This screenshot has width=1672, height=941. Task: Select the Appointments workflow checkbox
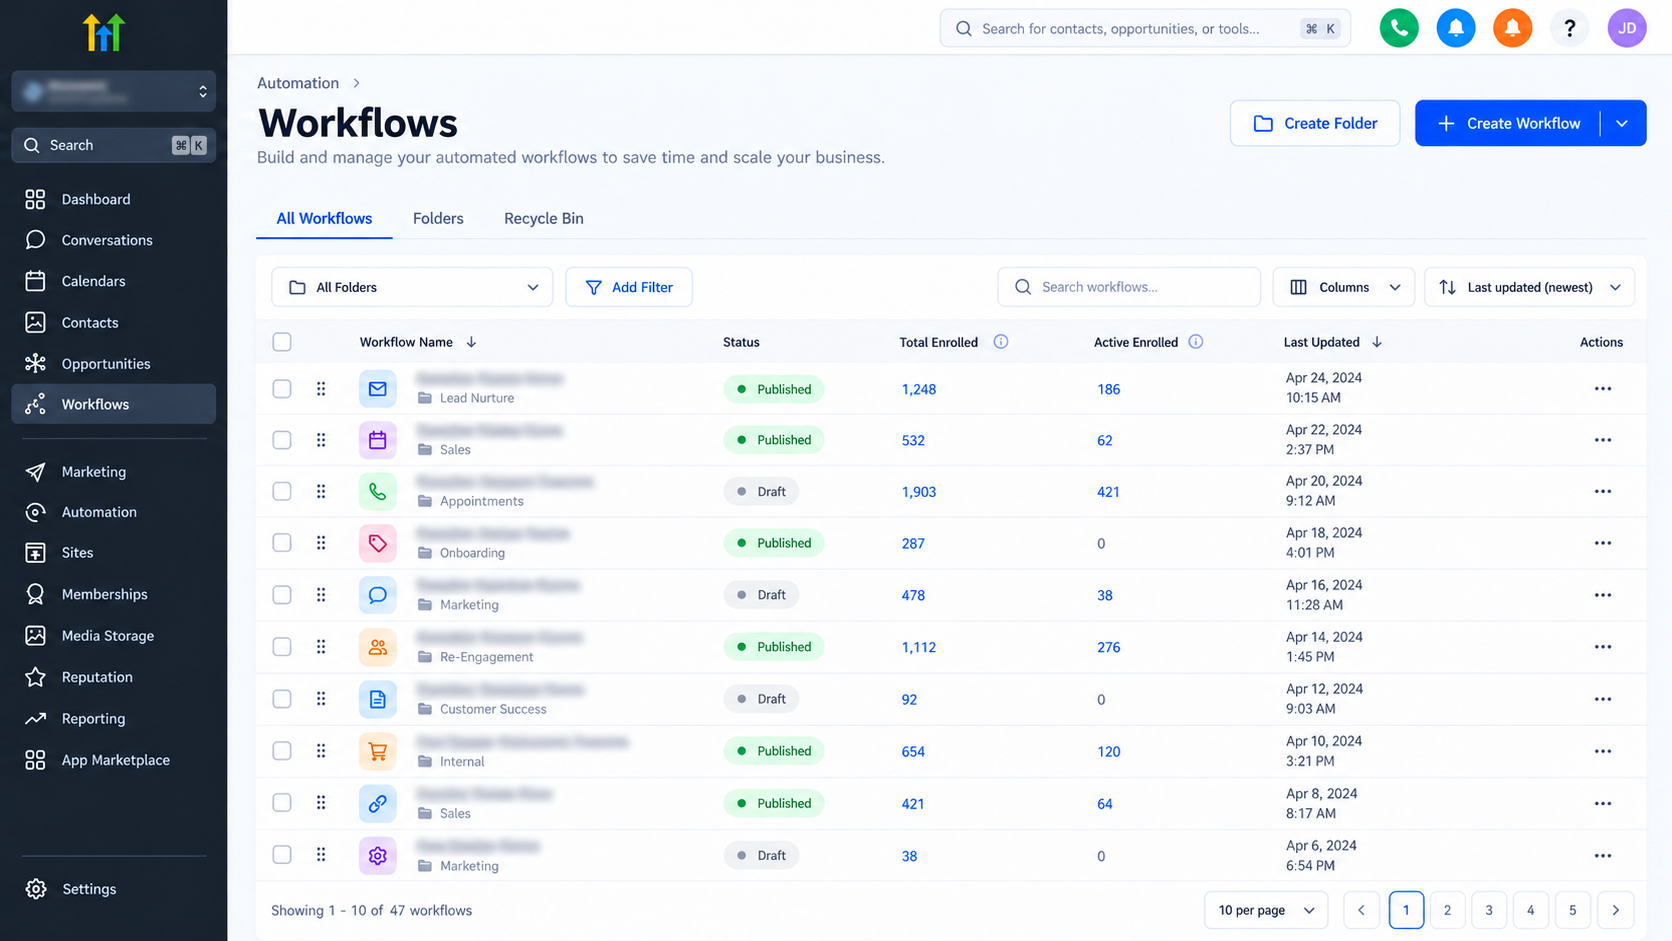[282, 491]
